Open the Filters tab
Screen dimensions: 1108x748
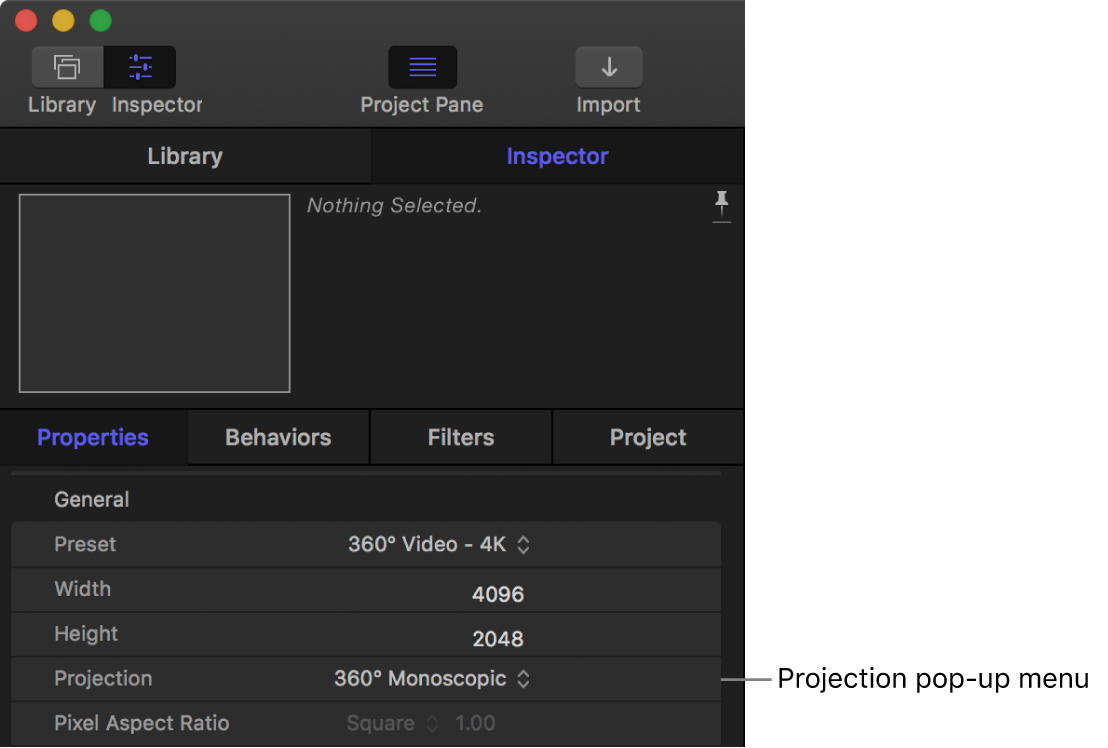click(x=460, y=437)
